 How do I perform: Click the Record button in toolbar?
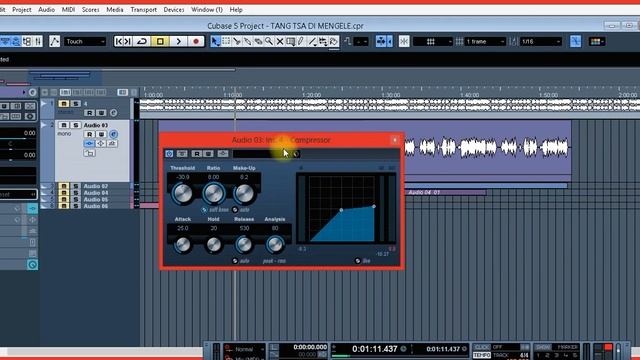tap(196, 41)
